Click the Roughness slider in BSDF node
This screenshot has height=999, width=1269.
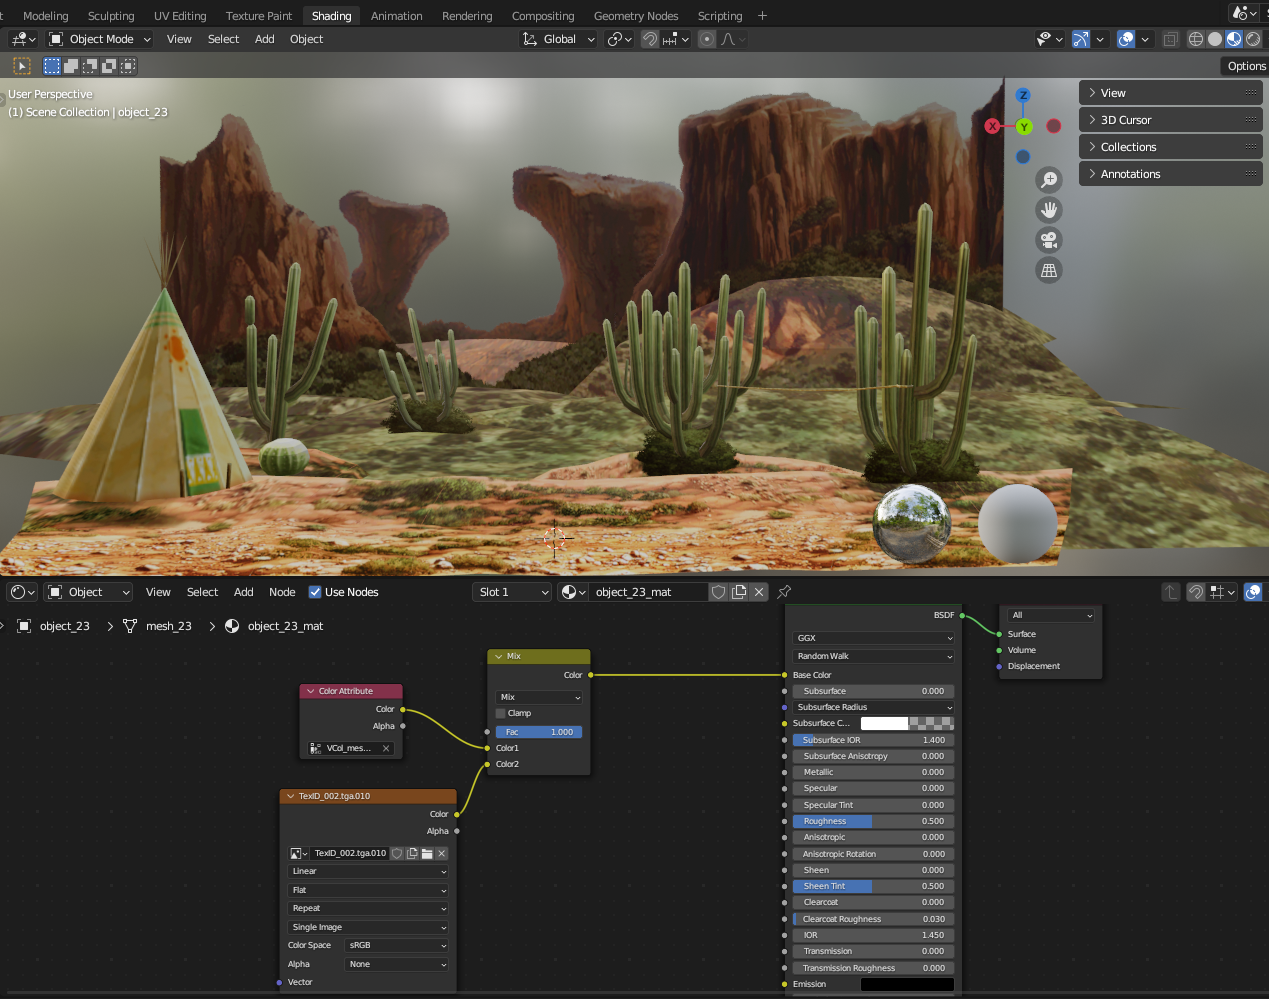[873, 821]
